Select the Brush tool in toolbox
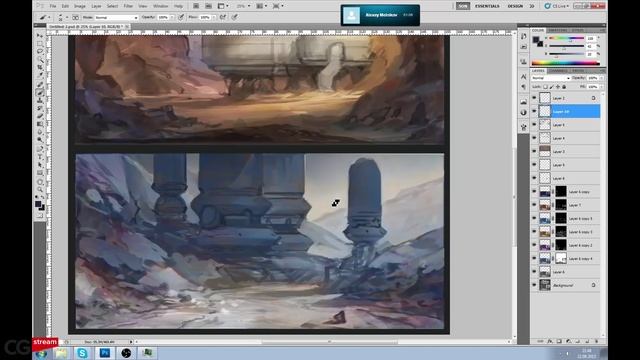640x360 pixels. point(40,93)
